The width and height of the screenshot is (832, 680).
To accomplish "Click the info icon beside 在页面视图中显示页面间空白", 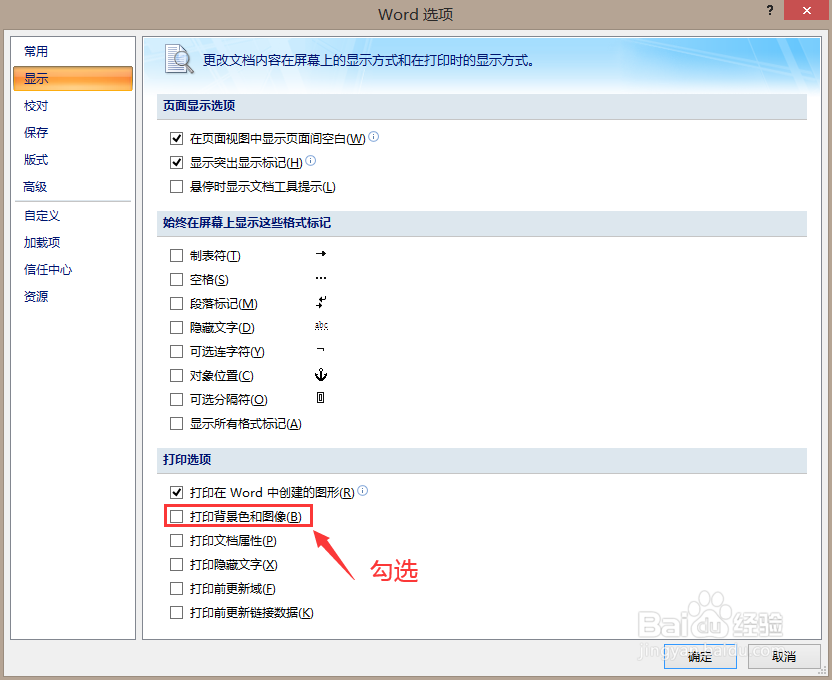I will click(x=374, y=137).
